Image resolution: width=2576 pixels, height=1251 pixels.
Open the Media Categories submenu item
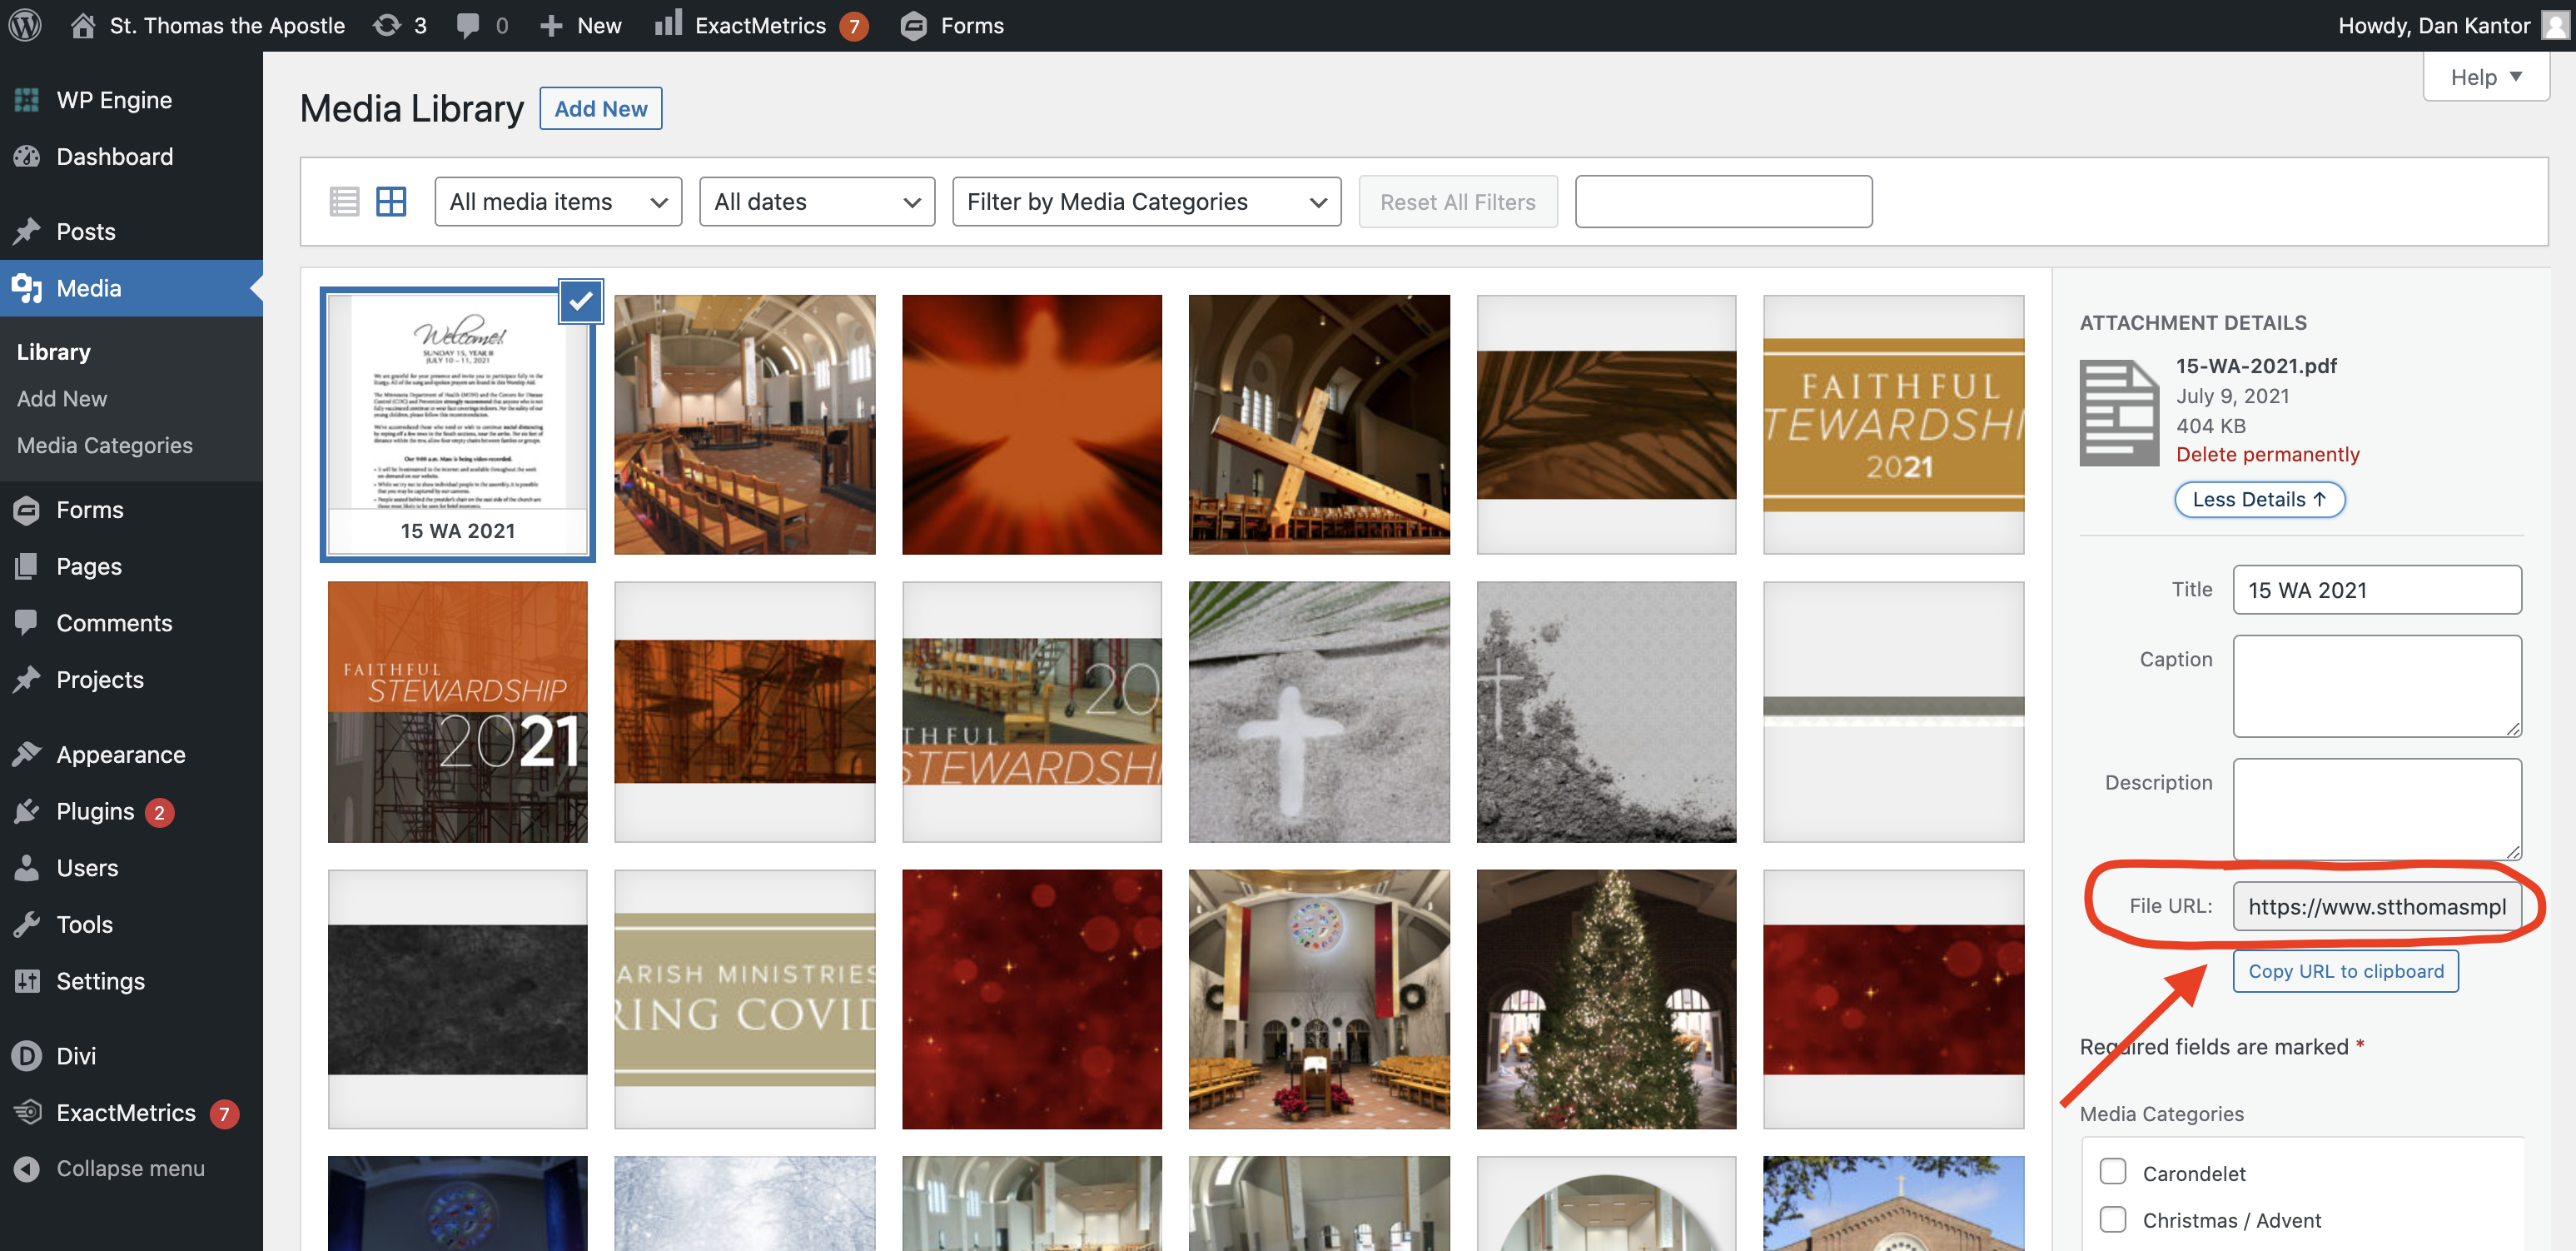pyautogui.click(x=105, y=445)
